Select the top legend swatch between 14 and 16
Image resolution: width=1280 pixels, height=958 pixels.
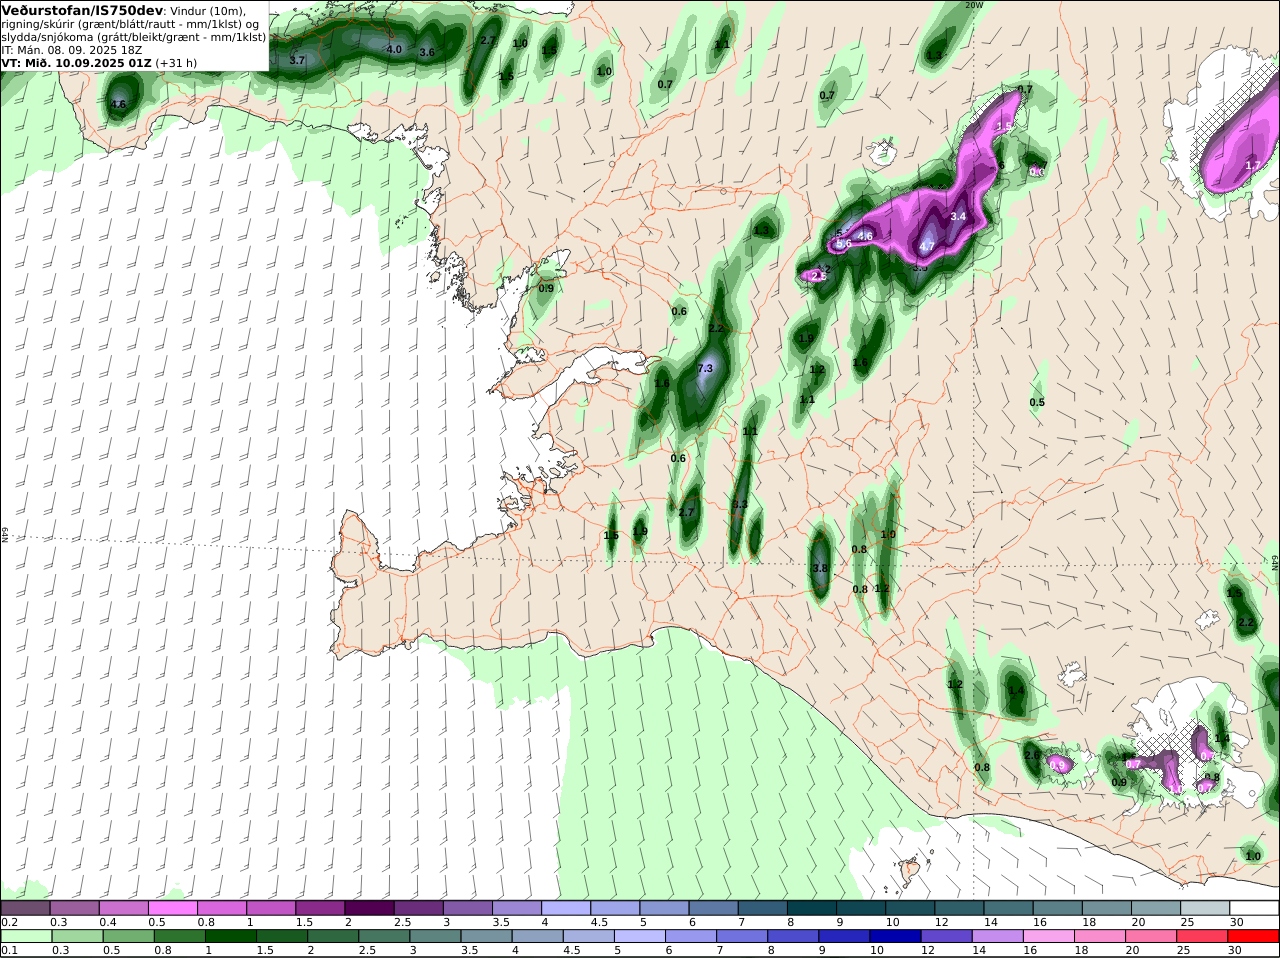pyautogui.click(x=1010, y=908)
